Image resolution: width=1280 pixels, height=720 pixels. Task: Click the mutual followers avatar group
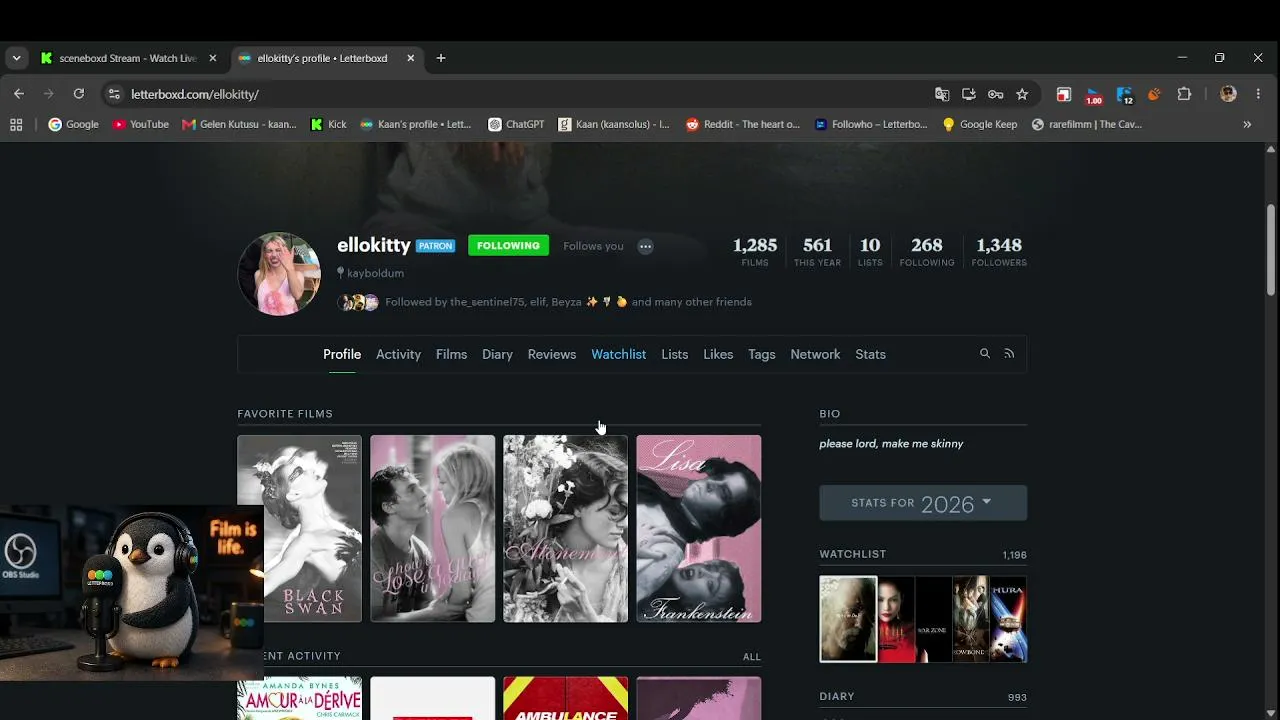click(x=358, y=302)
